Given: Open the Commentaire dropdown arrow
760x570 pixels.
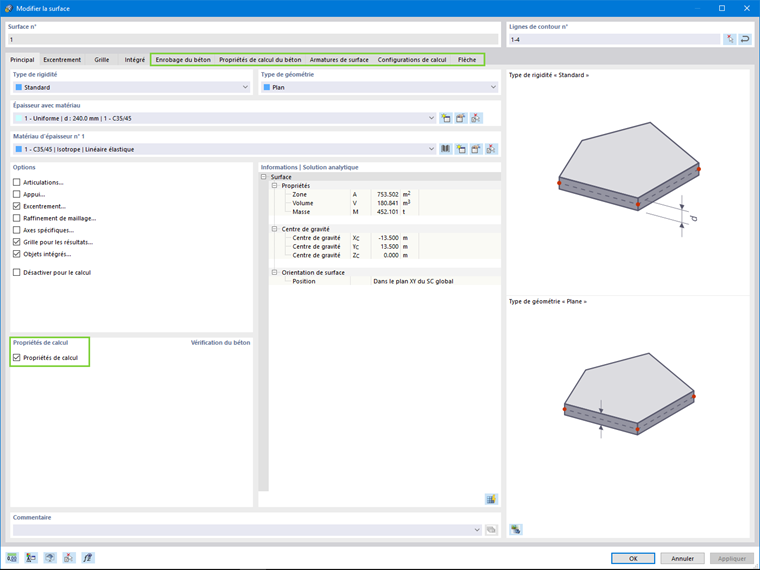Looking at the screenshot, I should tap(477, 530).
